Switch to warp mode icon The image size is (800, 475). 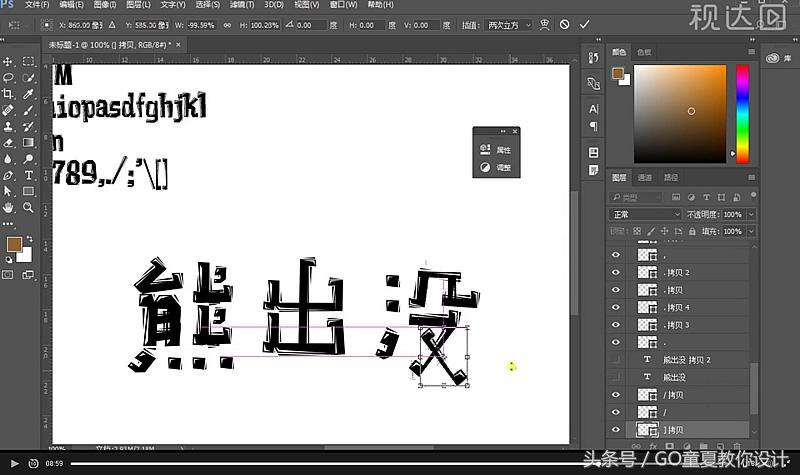545,24
